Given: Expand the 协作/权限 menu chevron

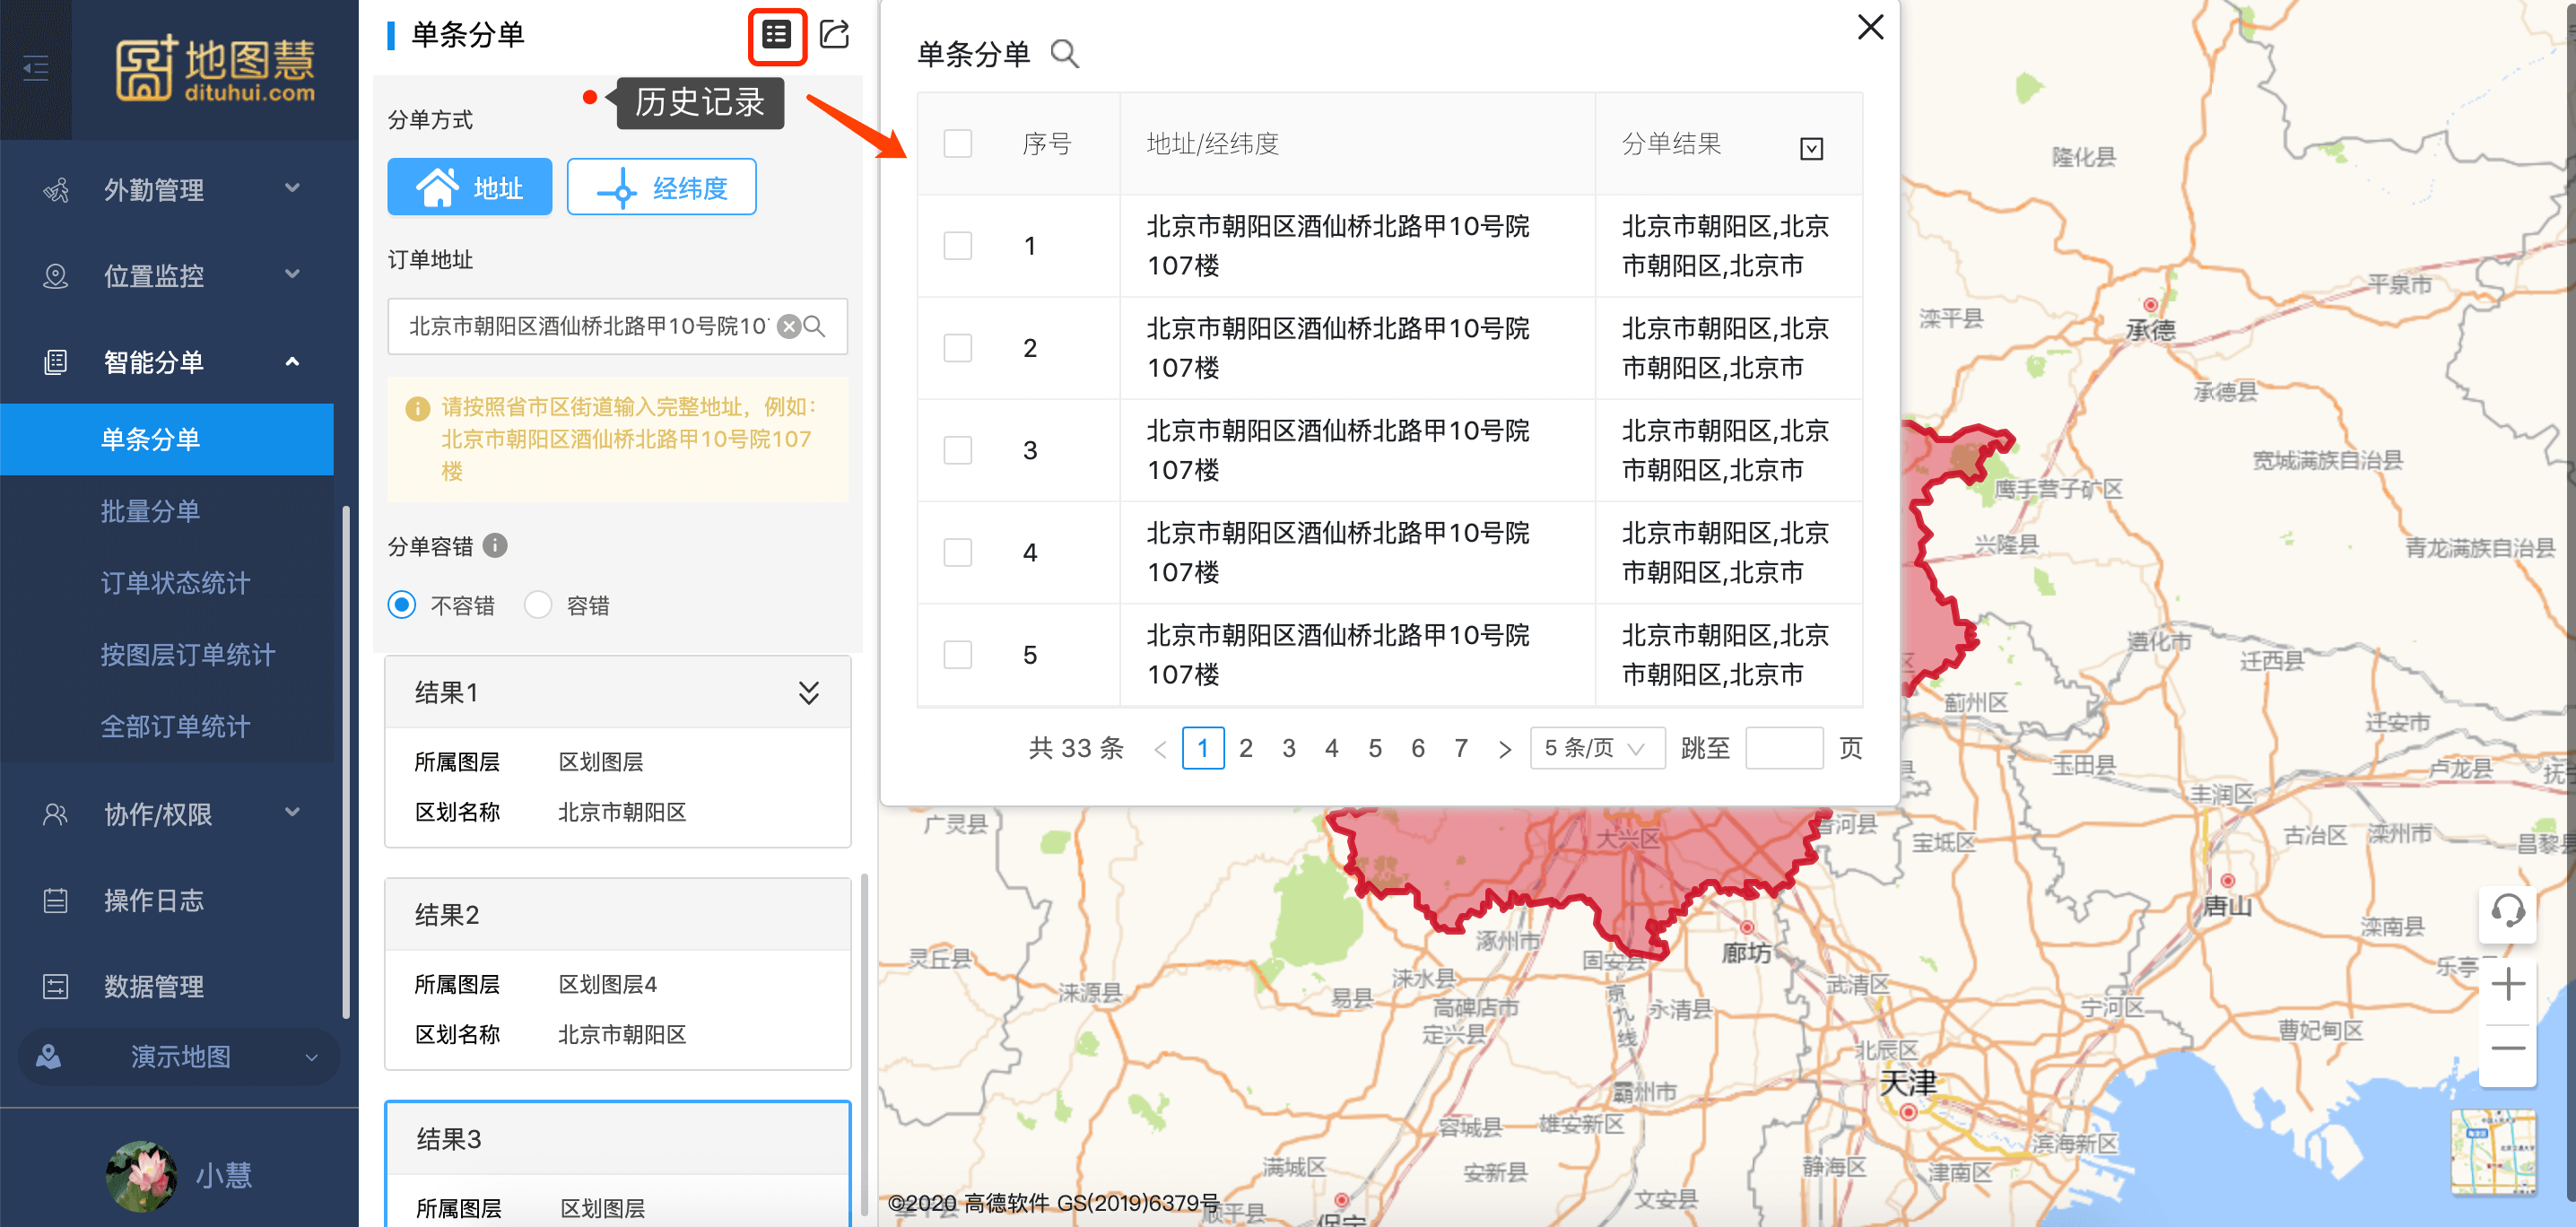Looking at the screenshot, I should coord(292,811).
